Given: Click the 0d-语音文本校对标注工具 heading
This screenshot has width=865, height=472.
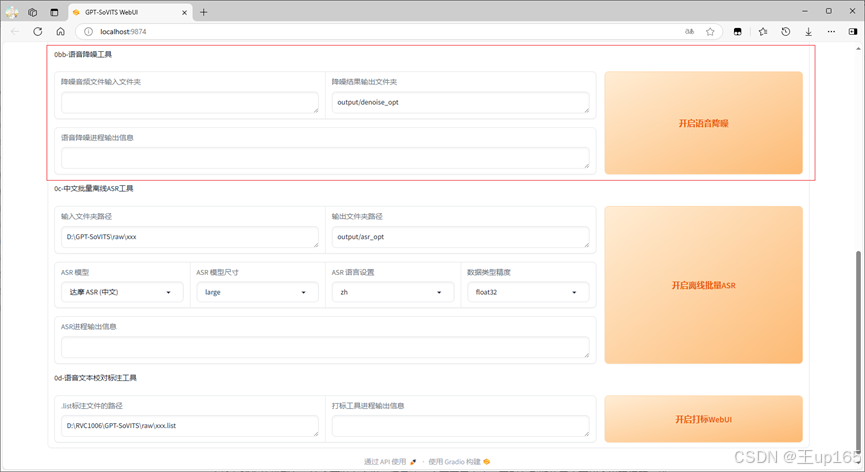Looking at the screenshot, I should click(x=95, y=378).
